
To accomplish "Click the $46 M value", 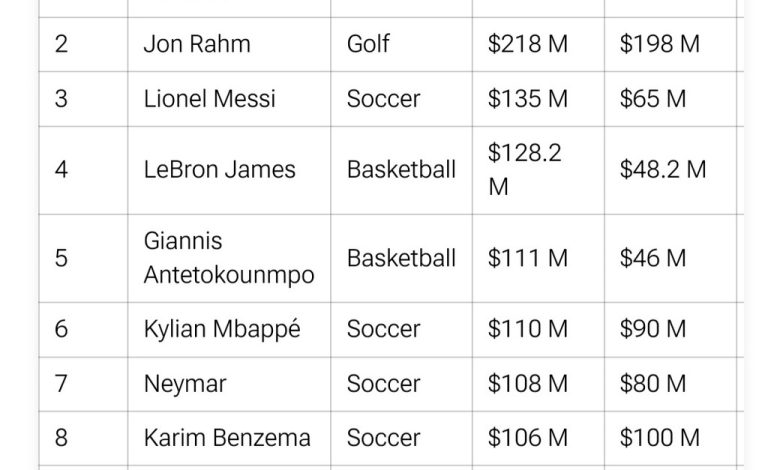I will click(x=653, y=258).
